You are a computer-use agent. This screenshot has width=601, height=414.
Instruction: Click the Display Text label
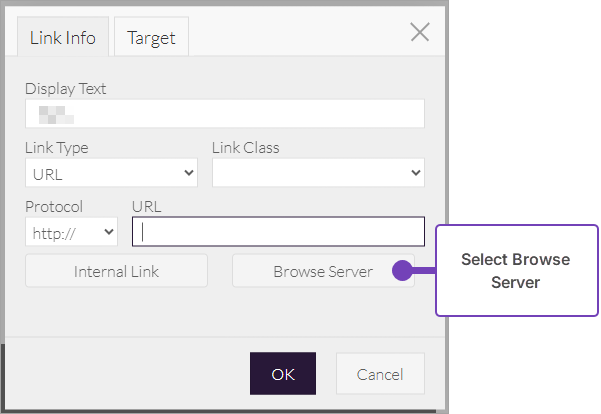click(65, 89)
